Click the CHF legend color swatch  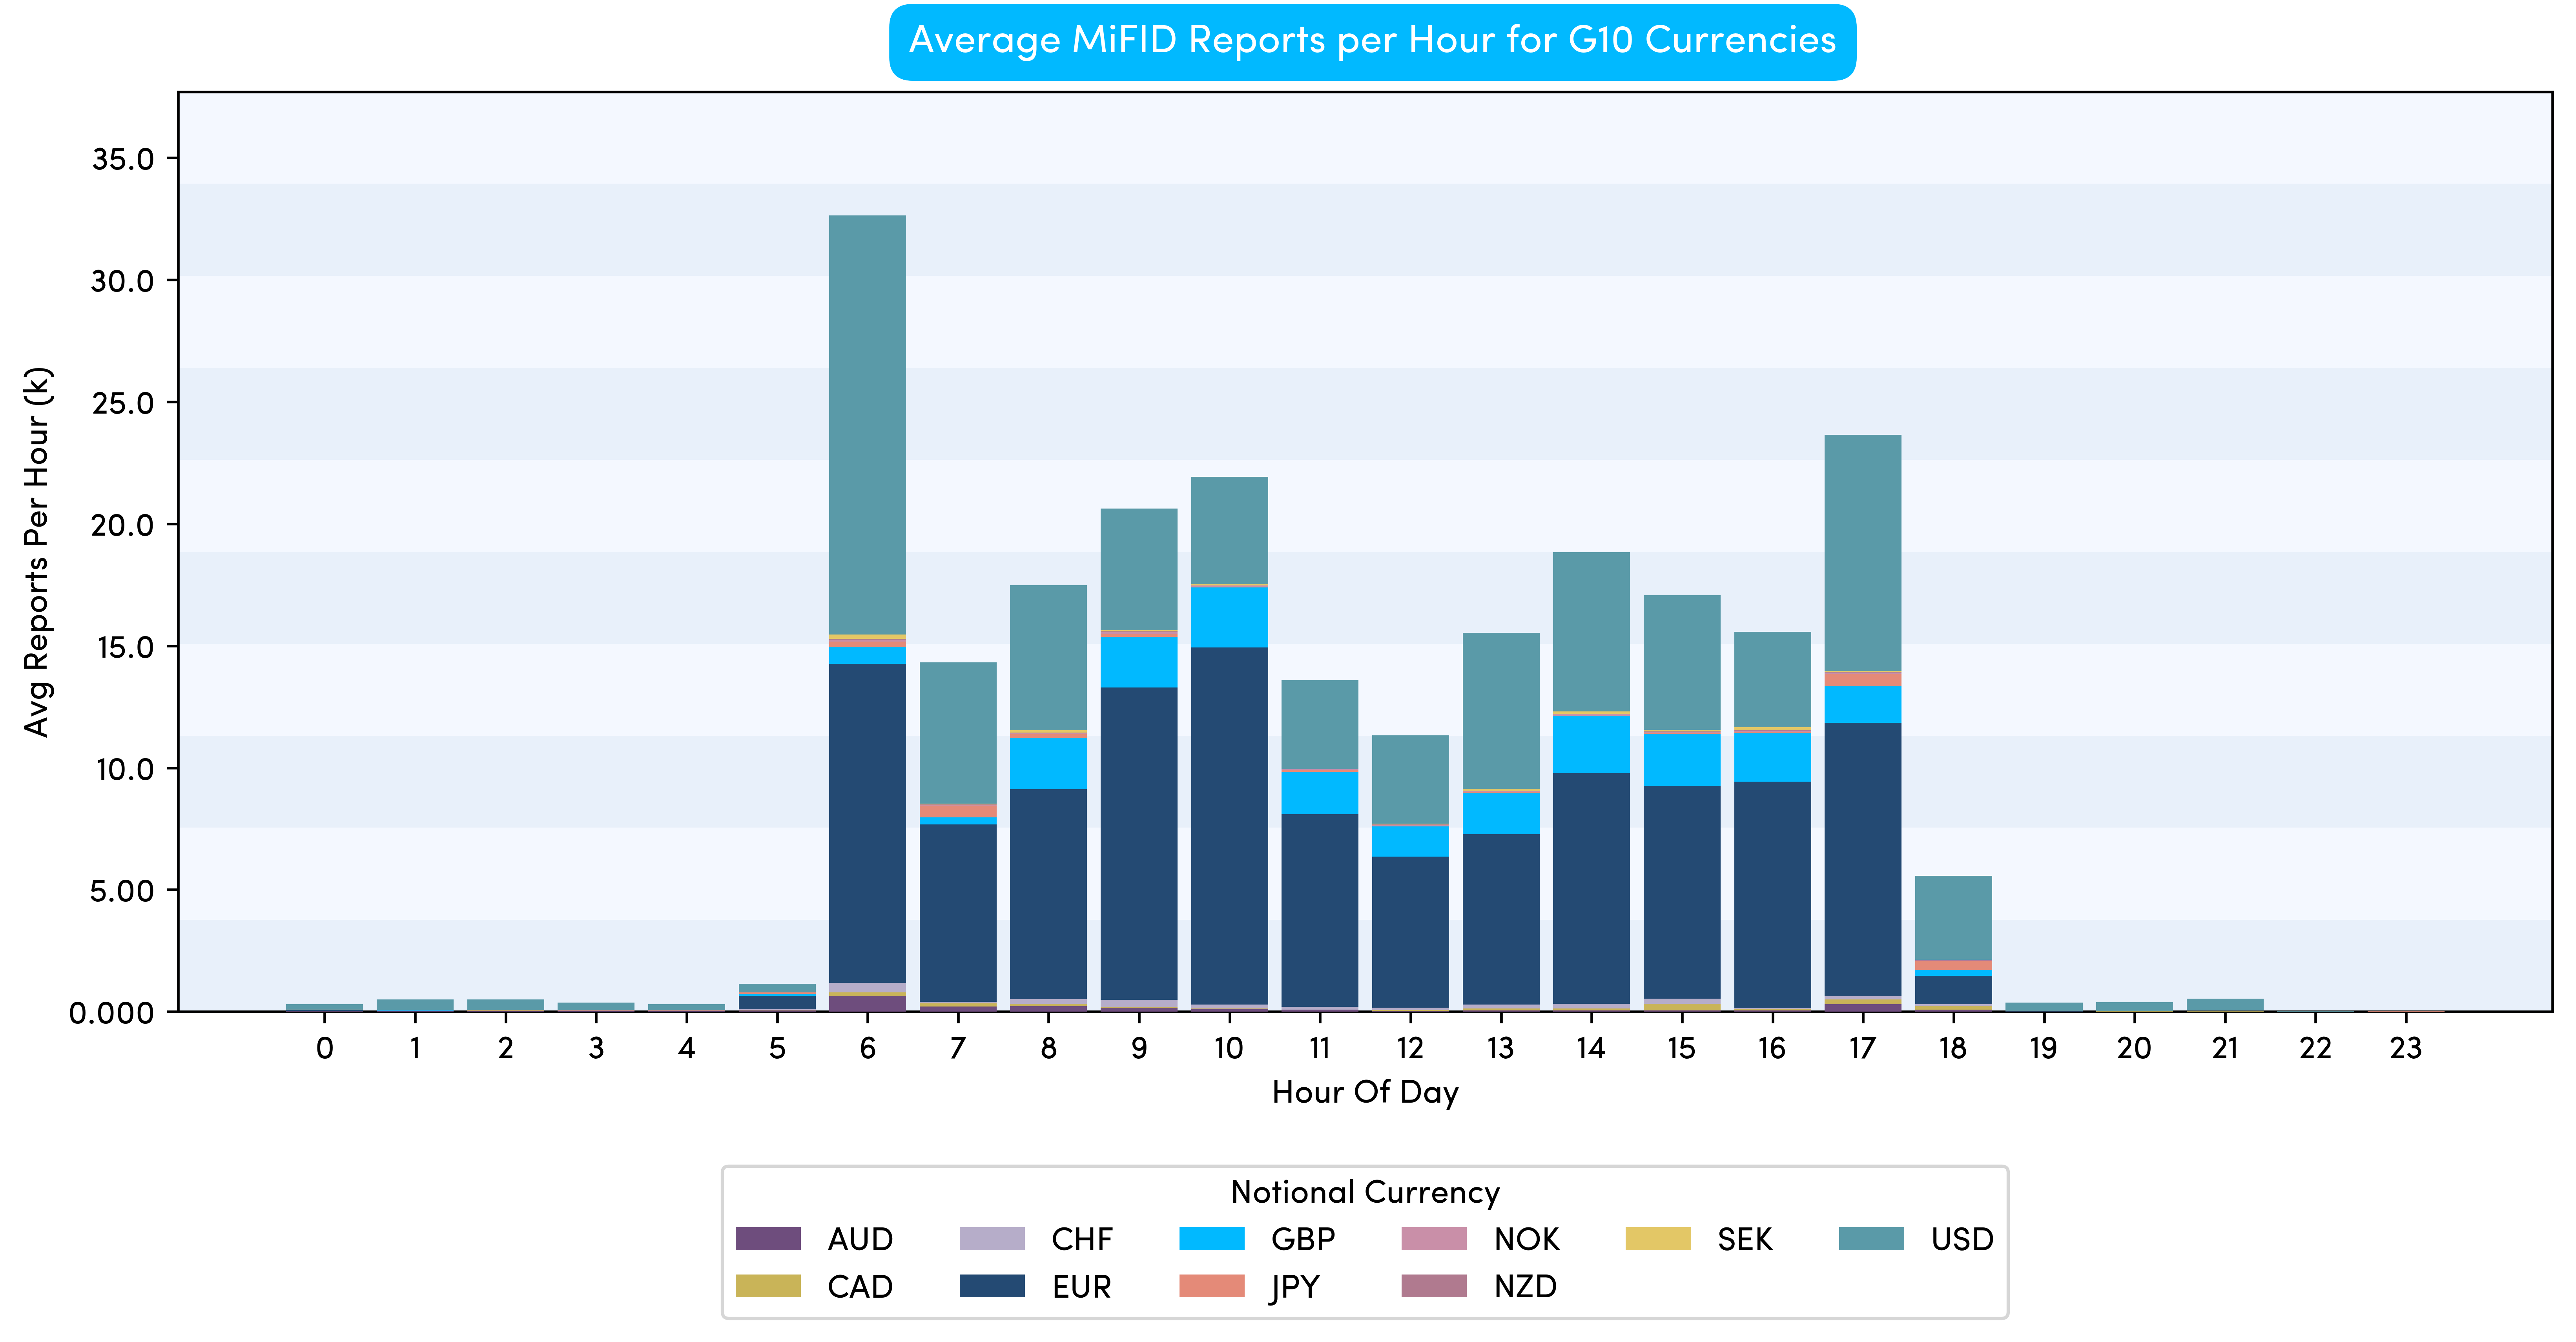pos(991,1238)
